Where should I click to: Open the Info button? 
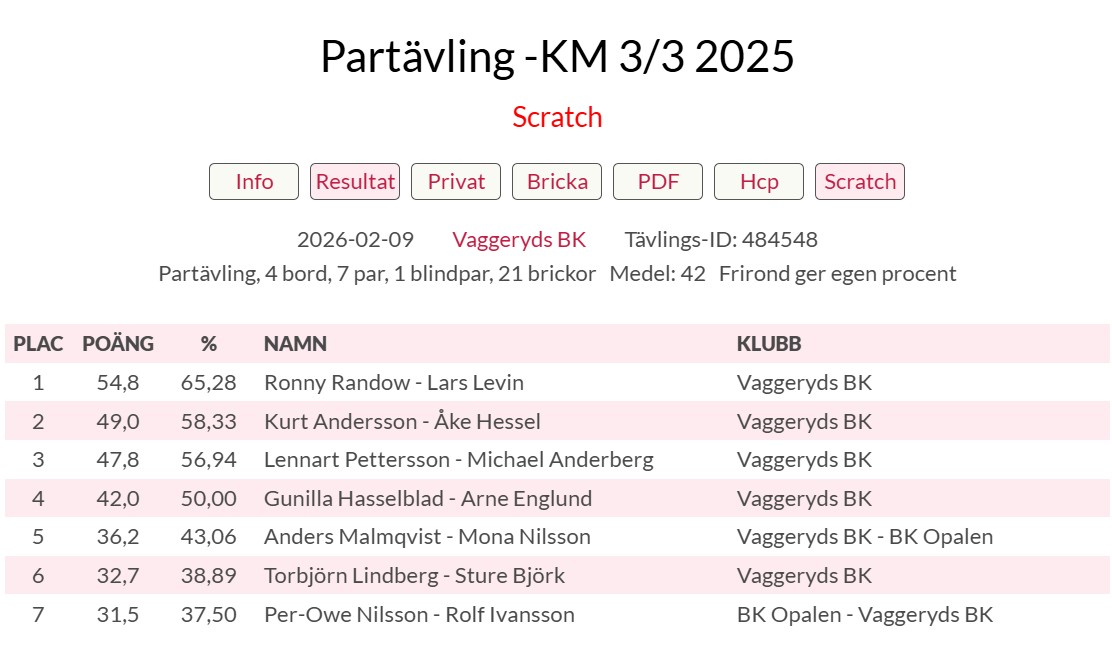(x=254, y=182)
